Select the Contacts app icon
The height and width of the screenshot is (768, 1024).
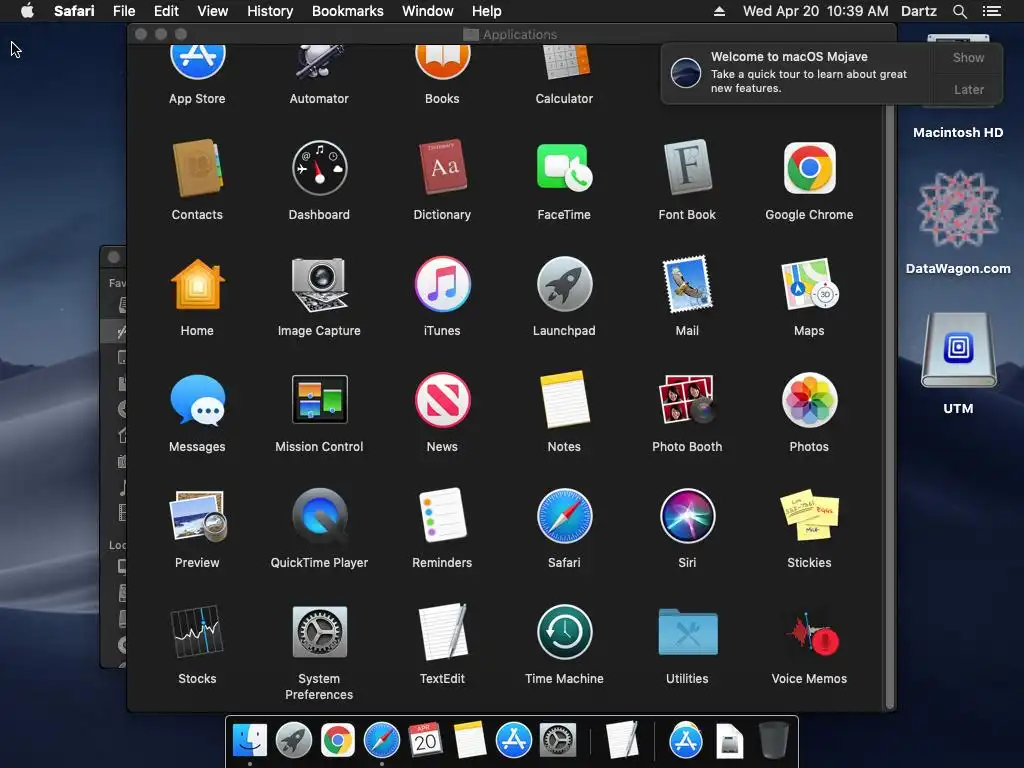coord(197,168)
